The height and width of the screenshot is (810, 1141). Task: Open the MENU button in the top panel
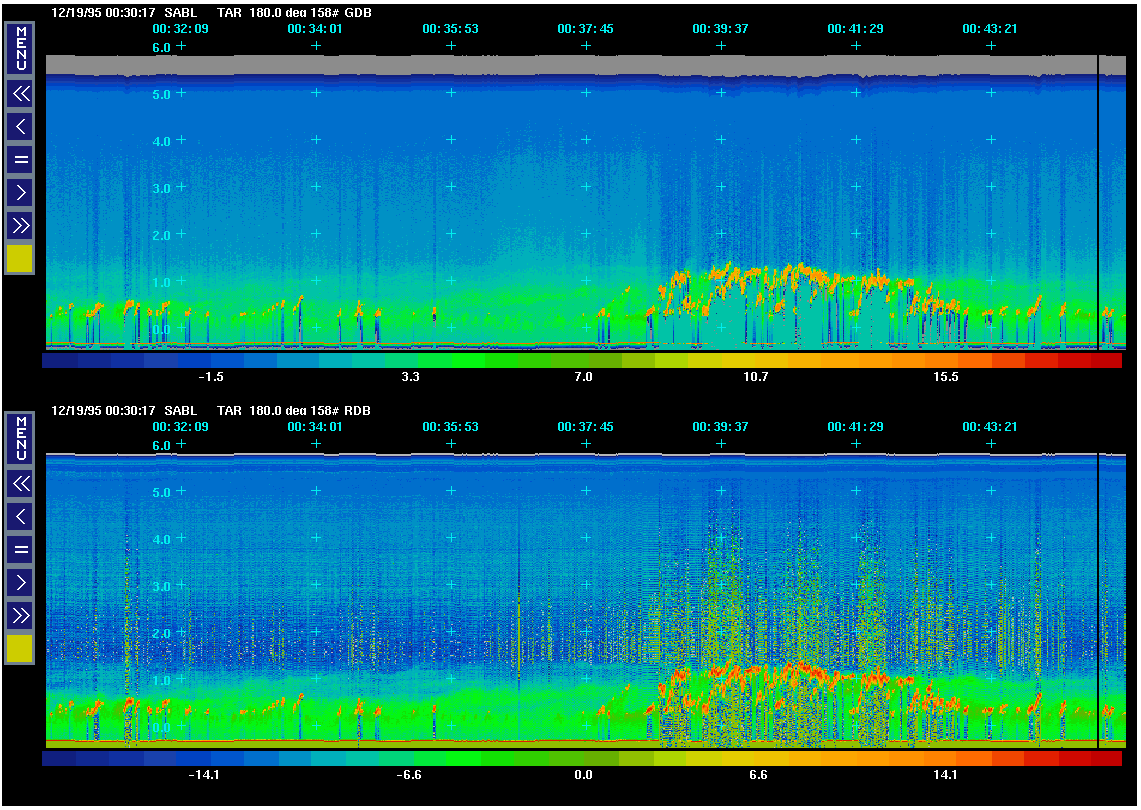pyautogui.click(x=20, y=48)
